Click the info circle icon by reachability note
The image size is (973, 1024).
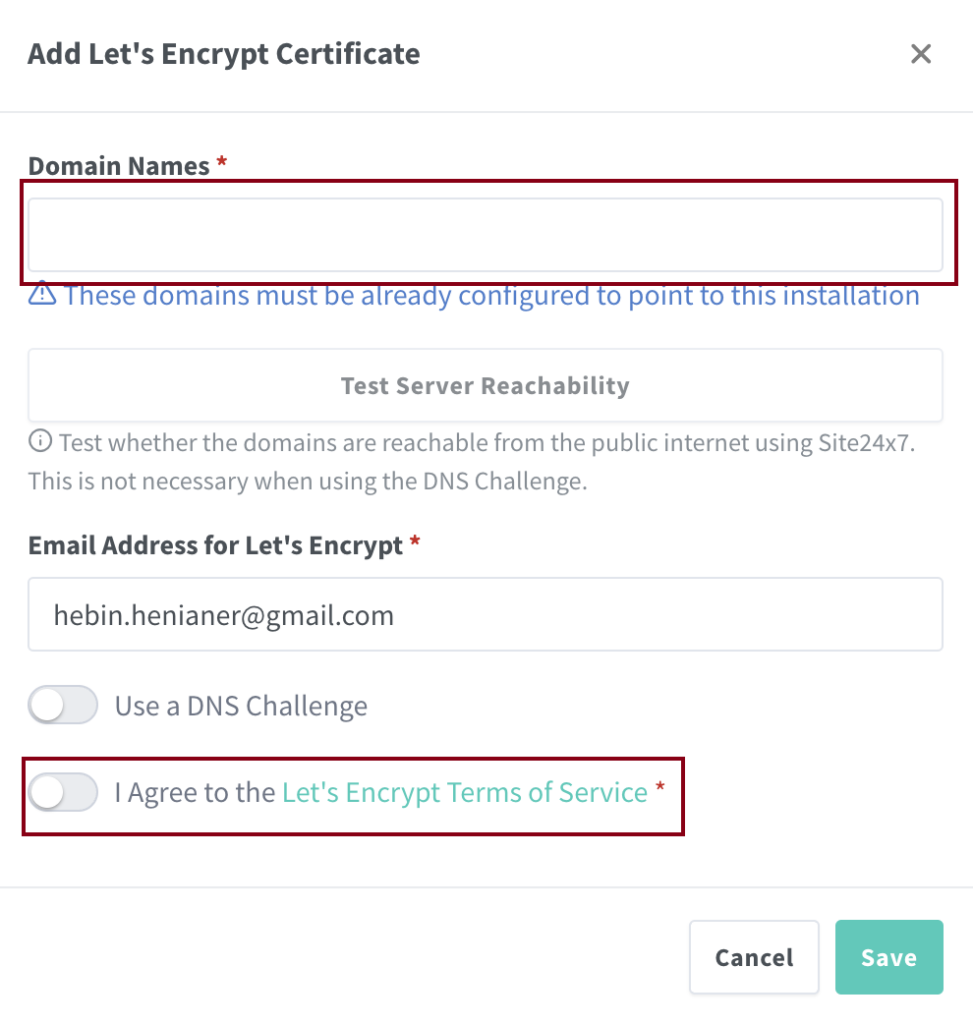pyautogui.click(x=40, y=441)
